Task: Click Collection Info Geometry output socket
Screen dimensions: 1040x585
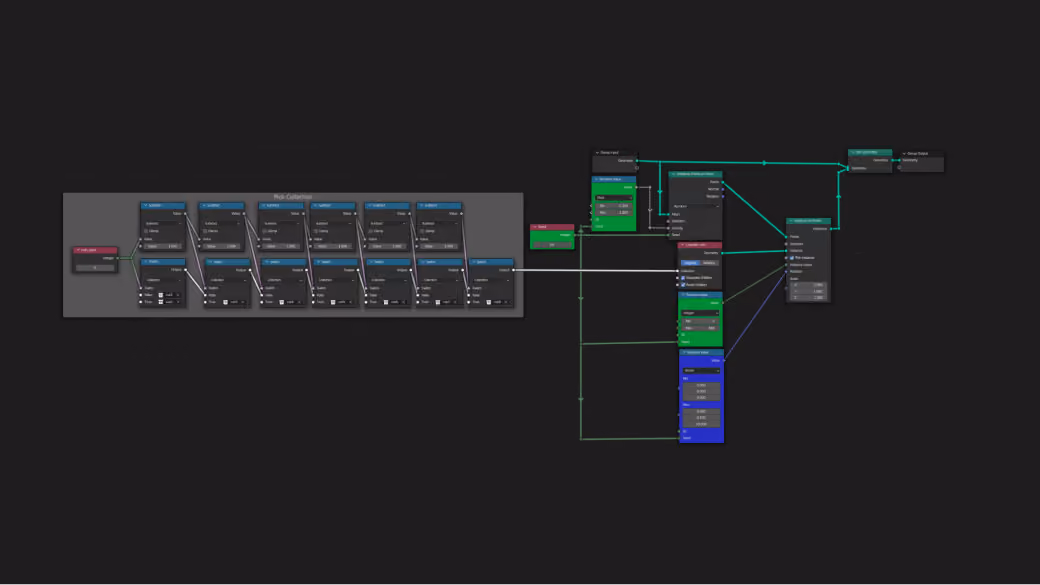Action: coord(722,253)
